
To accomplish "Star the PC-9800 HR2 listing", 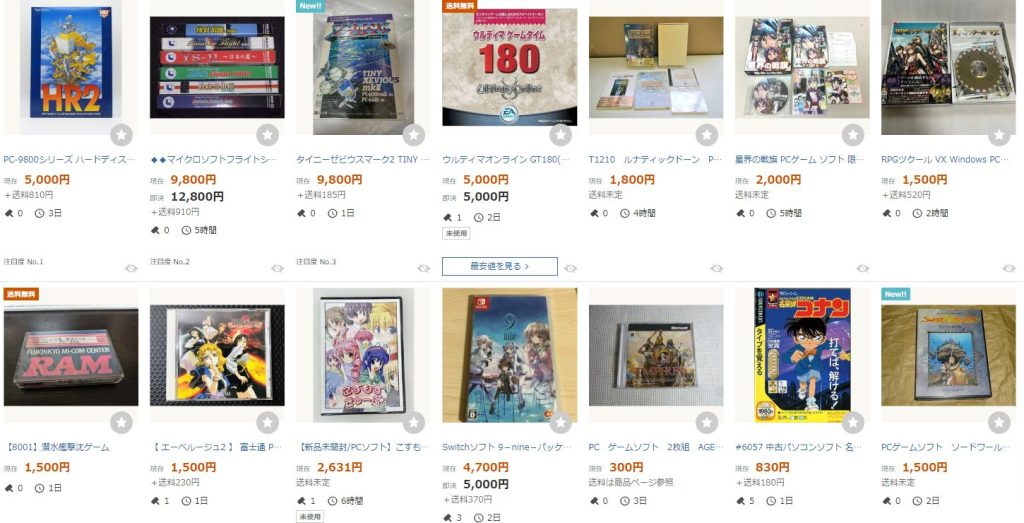I will pyautogui.click(x=121, y=135).
